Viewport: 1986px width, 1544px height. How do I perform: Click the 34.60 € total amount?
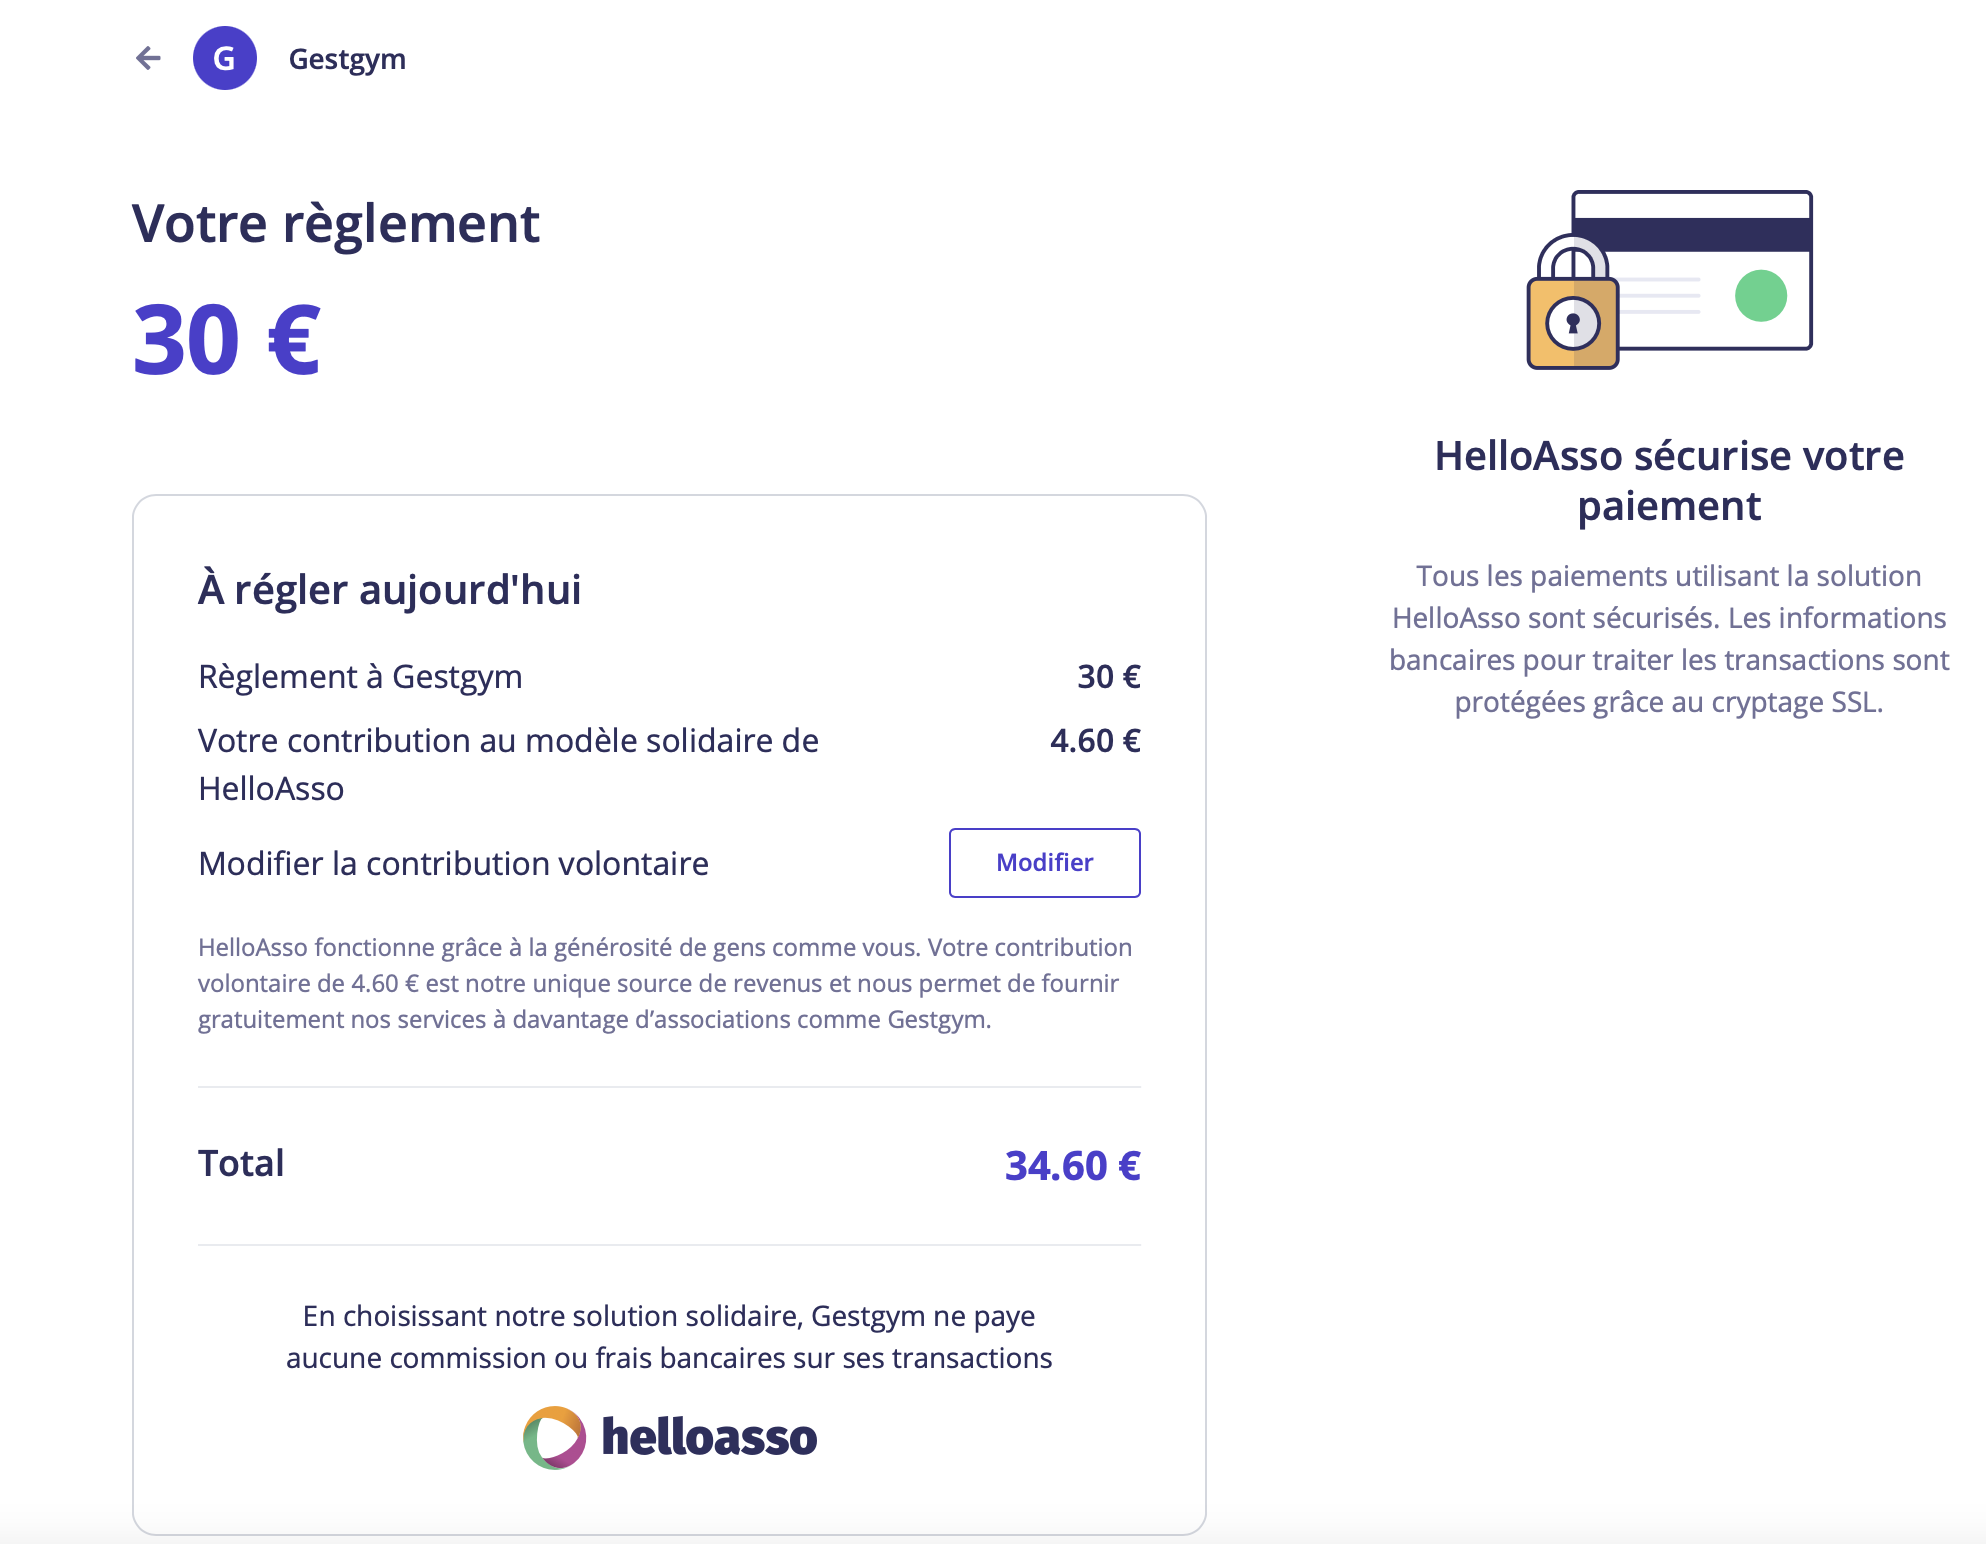click(x=1072, y=1165)
